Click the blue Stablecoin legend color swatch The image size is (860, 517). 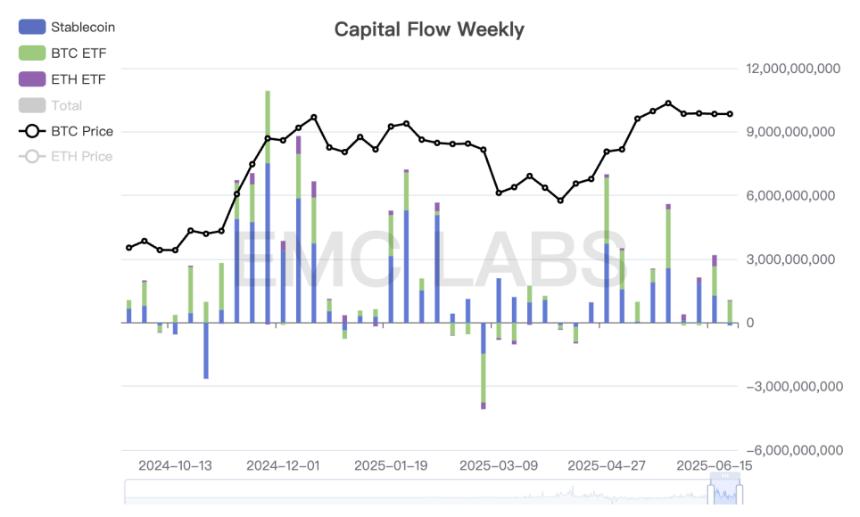32,27
